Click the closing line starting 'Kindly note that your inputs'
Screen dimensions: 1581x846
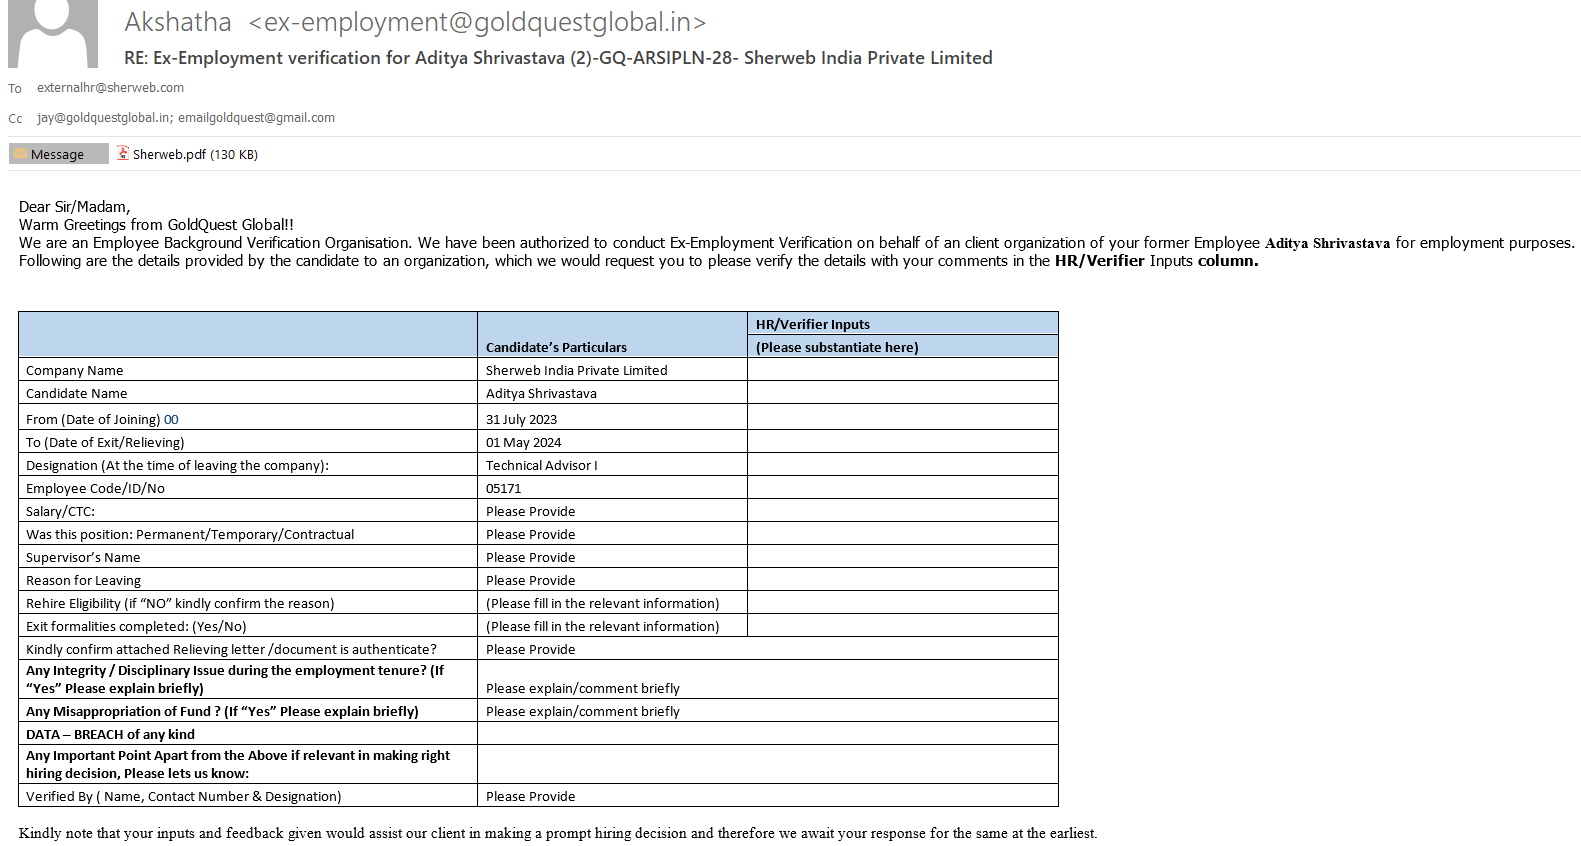pyautogui.click(x=558, y=833)
